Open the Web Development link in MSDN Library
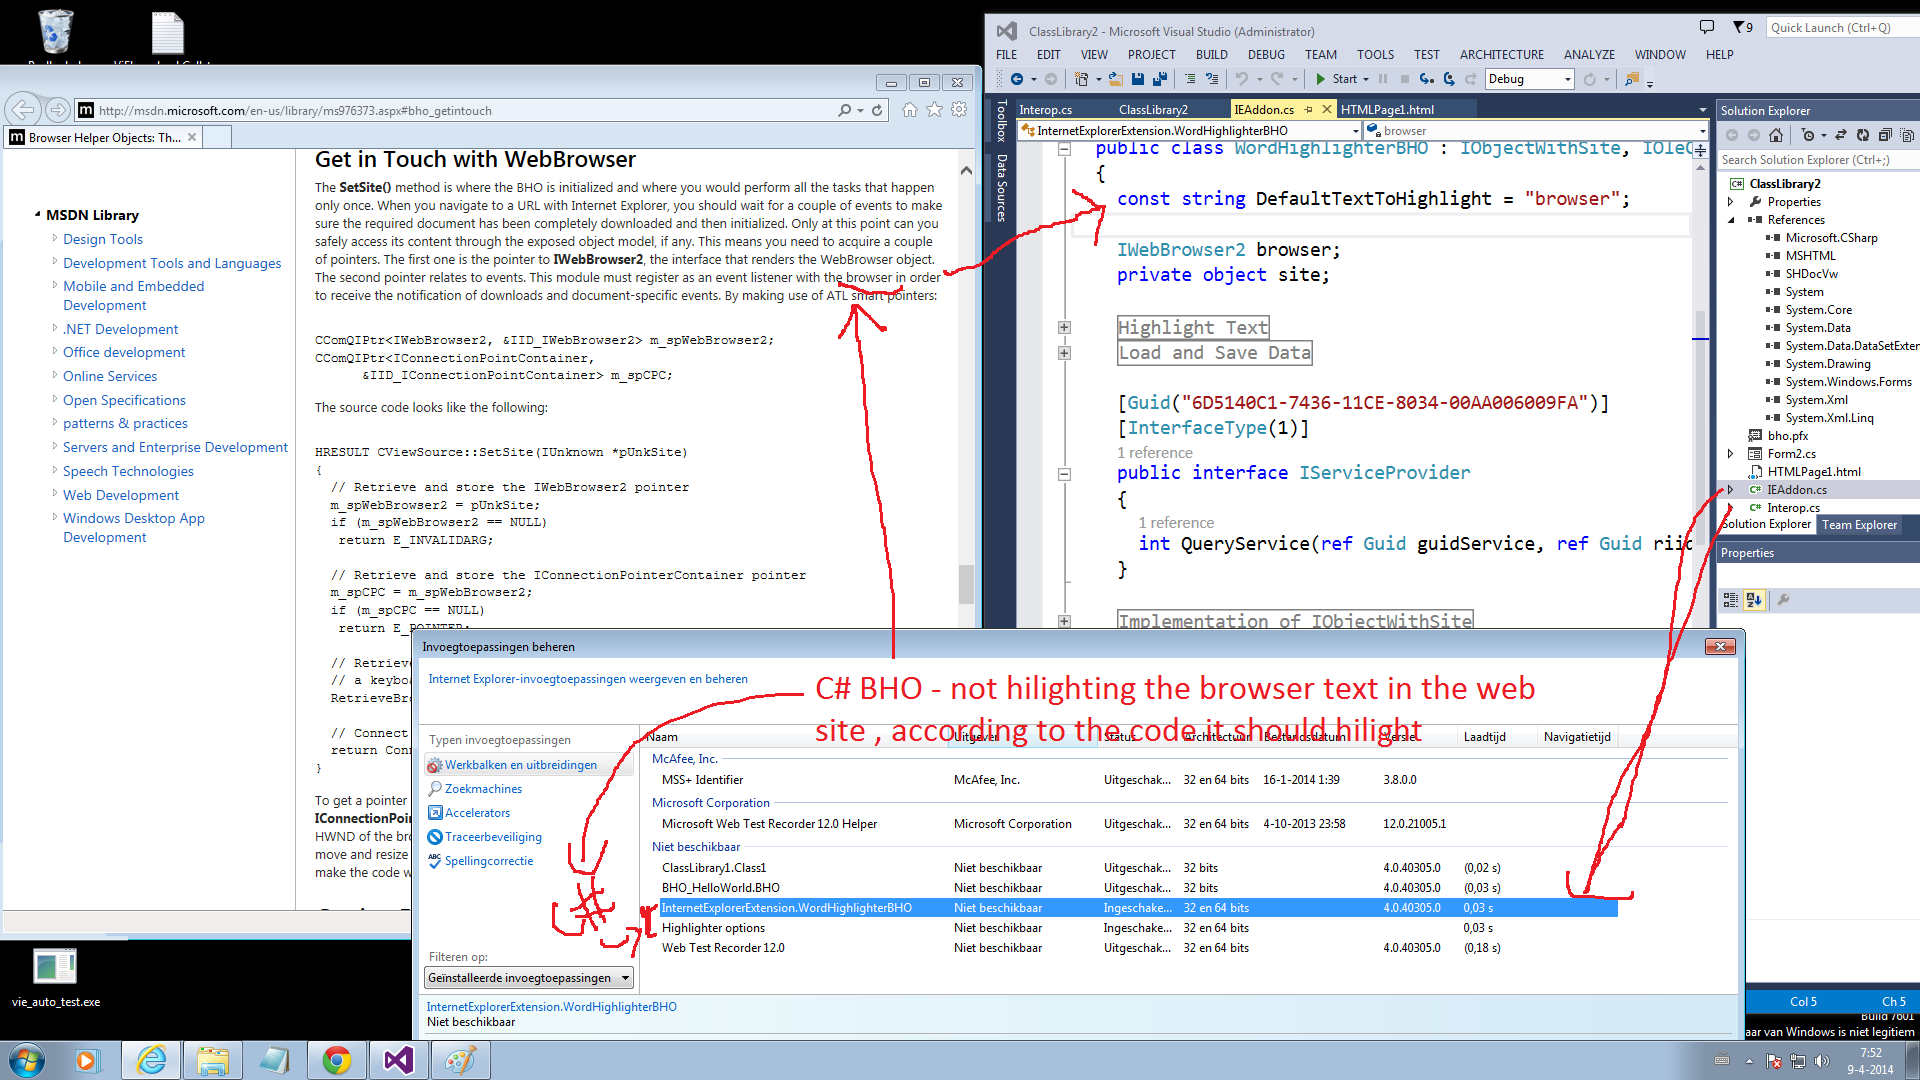1920x1080 pixels. (121, 495)
